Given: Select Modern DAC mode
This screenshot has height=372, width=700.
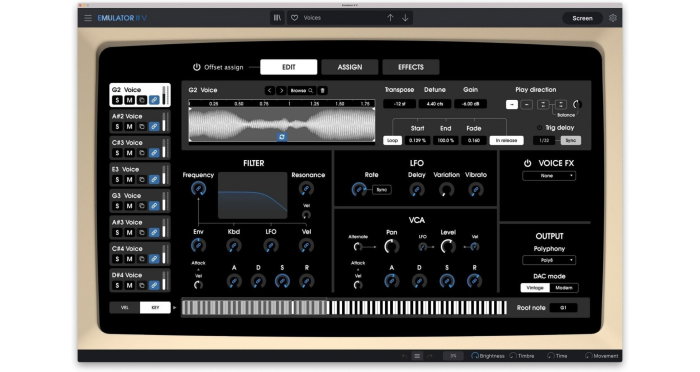Looking at the screenshot, I should (564, 288).
